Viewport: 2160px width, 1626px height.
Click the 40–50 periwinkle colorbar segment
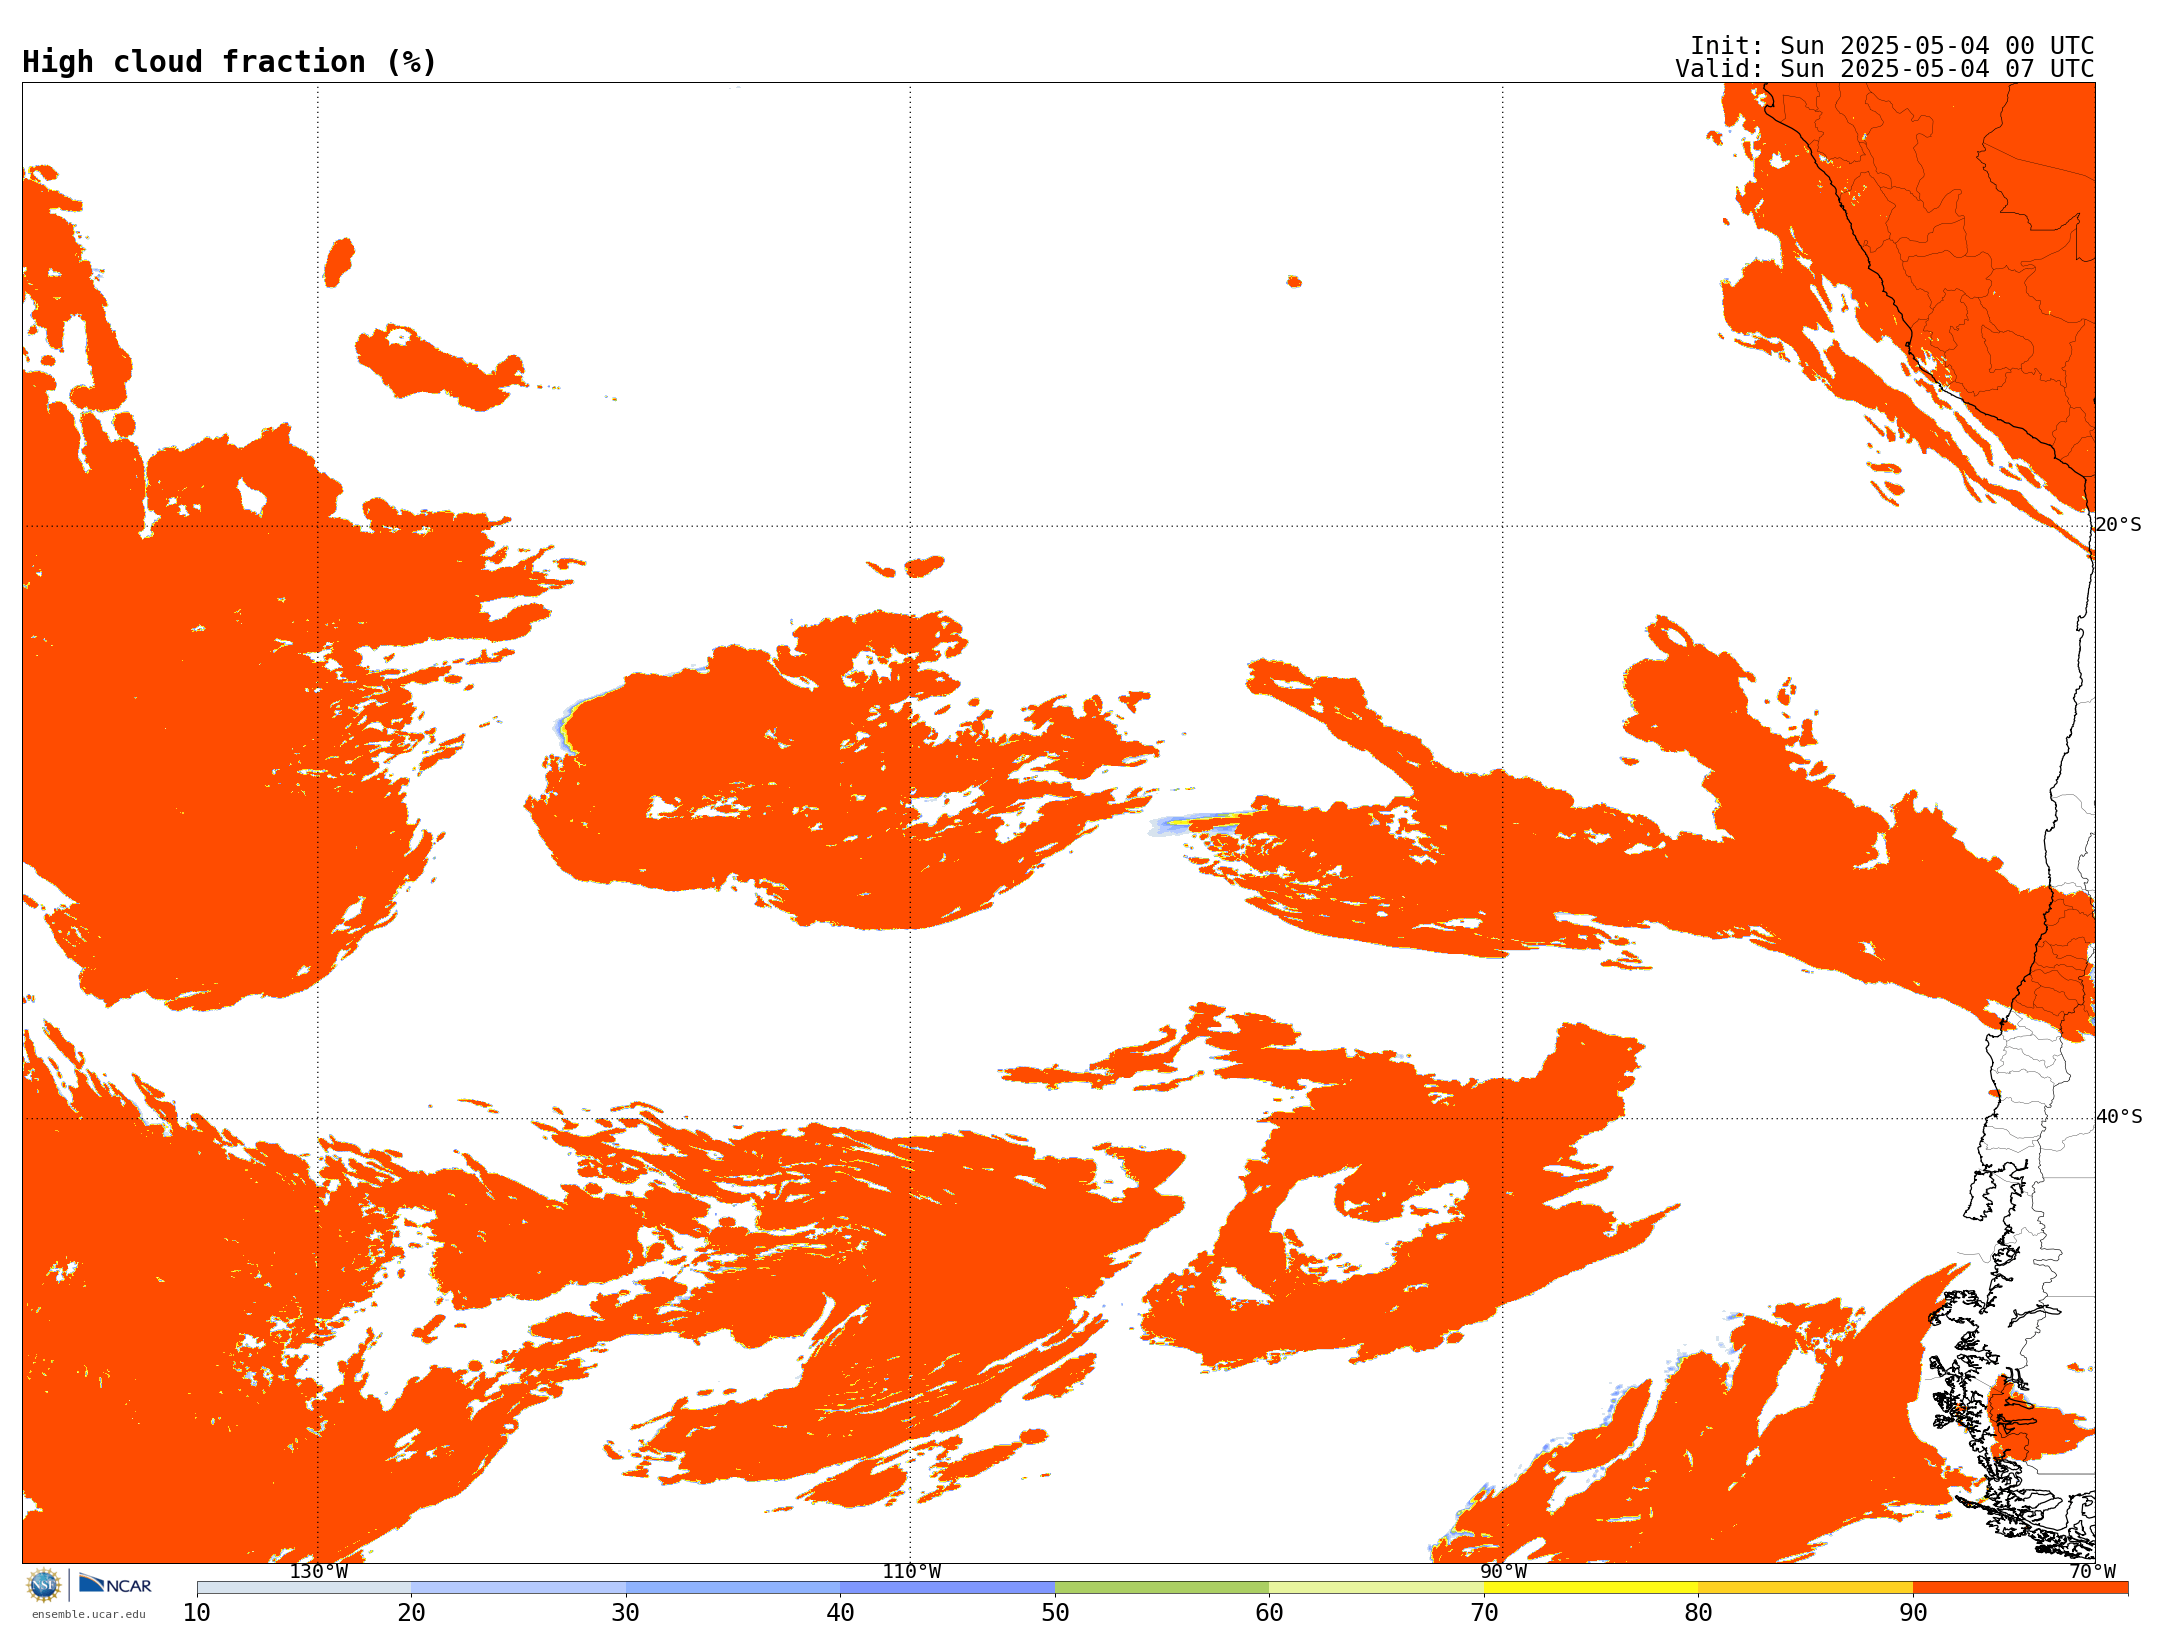pyautogui.click(x=947, y=1588)
